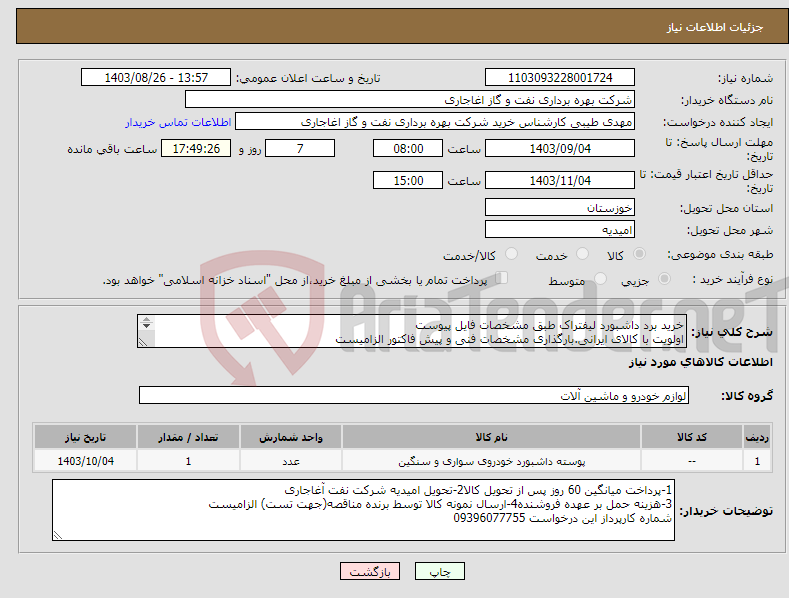Select the جزیی purchase type radio
This screenshot has height=598, width=789.
664,278
